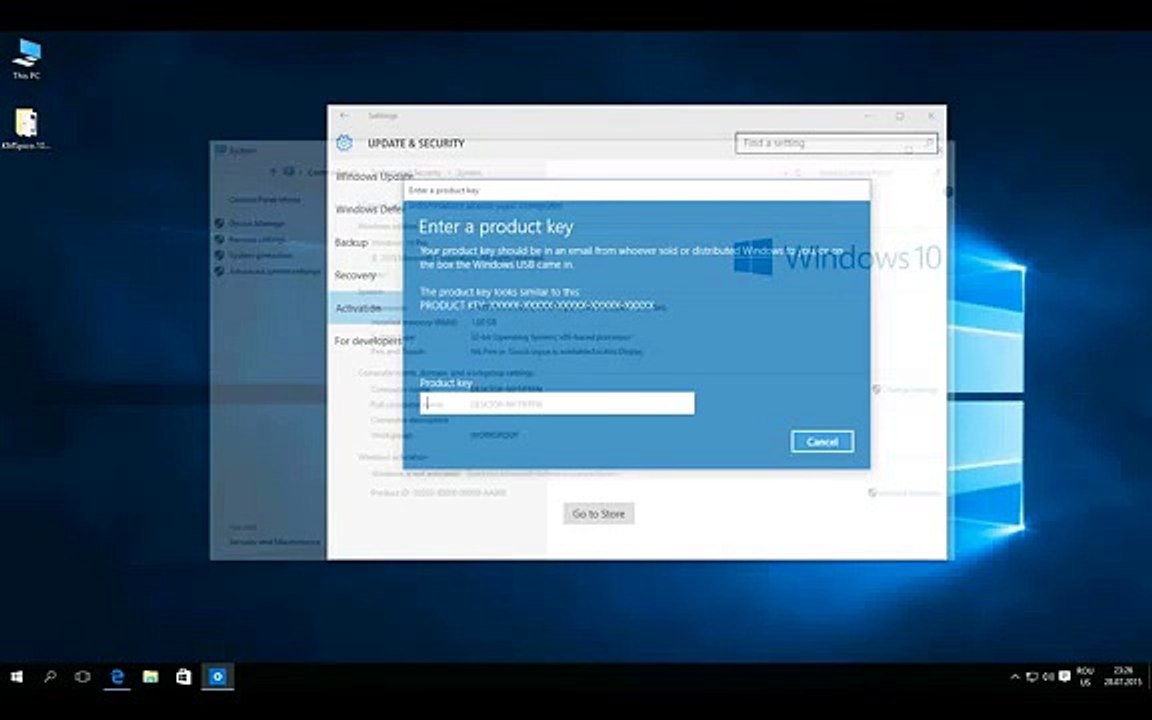Select the Settings app taskbar icon

tap(217, 677)
